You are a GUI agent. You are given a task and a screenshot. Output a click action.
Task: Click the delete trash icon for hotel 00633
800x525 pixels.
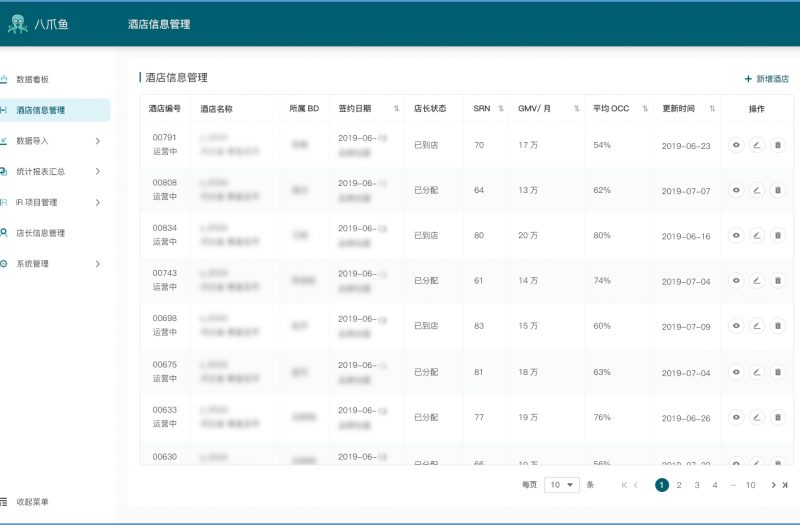[778, 417]
